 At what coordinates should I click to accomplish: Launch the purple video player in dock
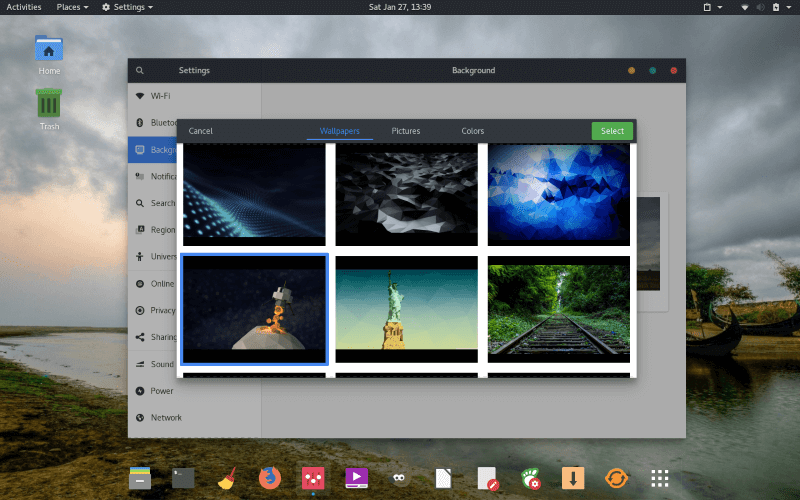(356, 478)
